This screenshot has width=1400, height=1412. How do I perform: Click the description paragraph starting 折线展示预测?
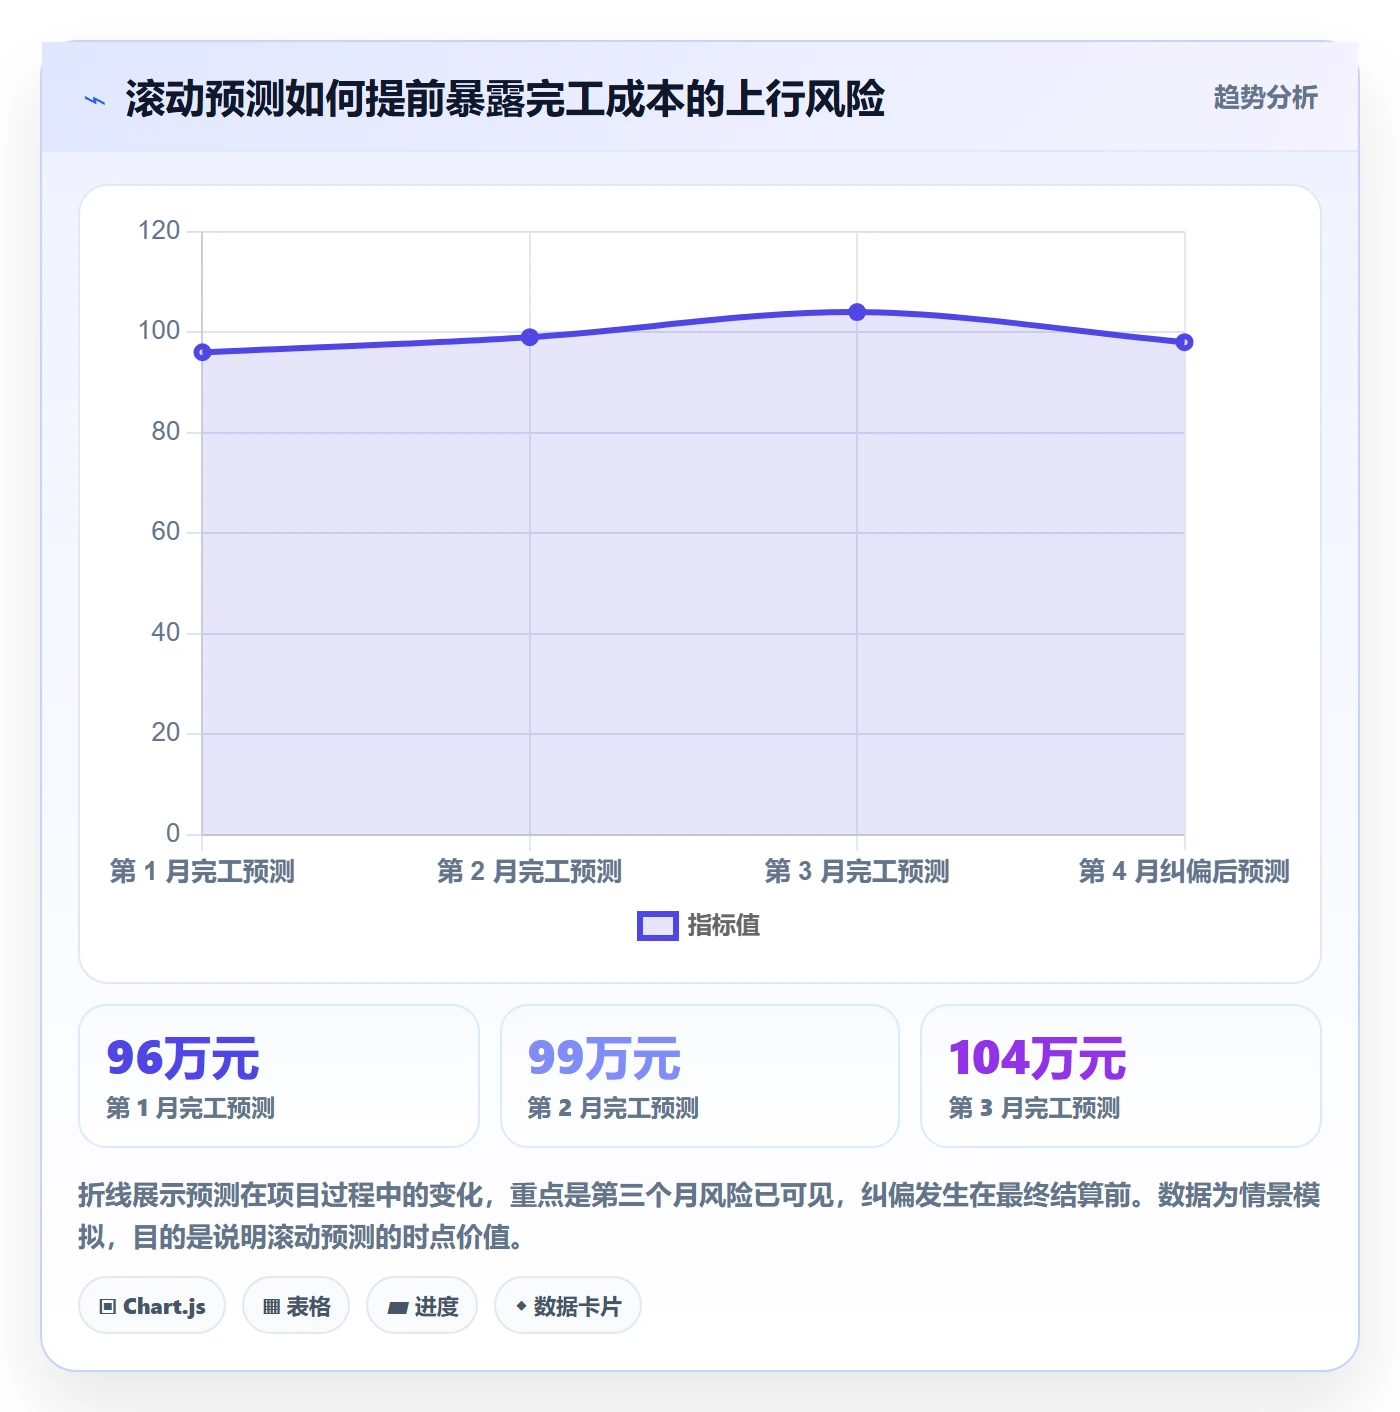[700, 1216]
